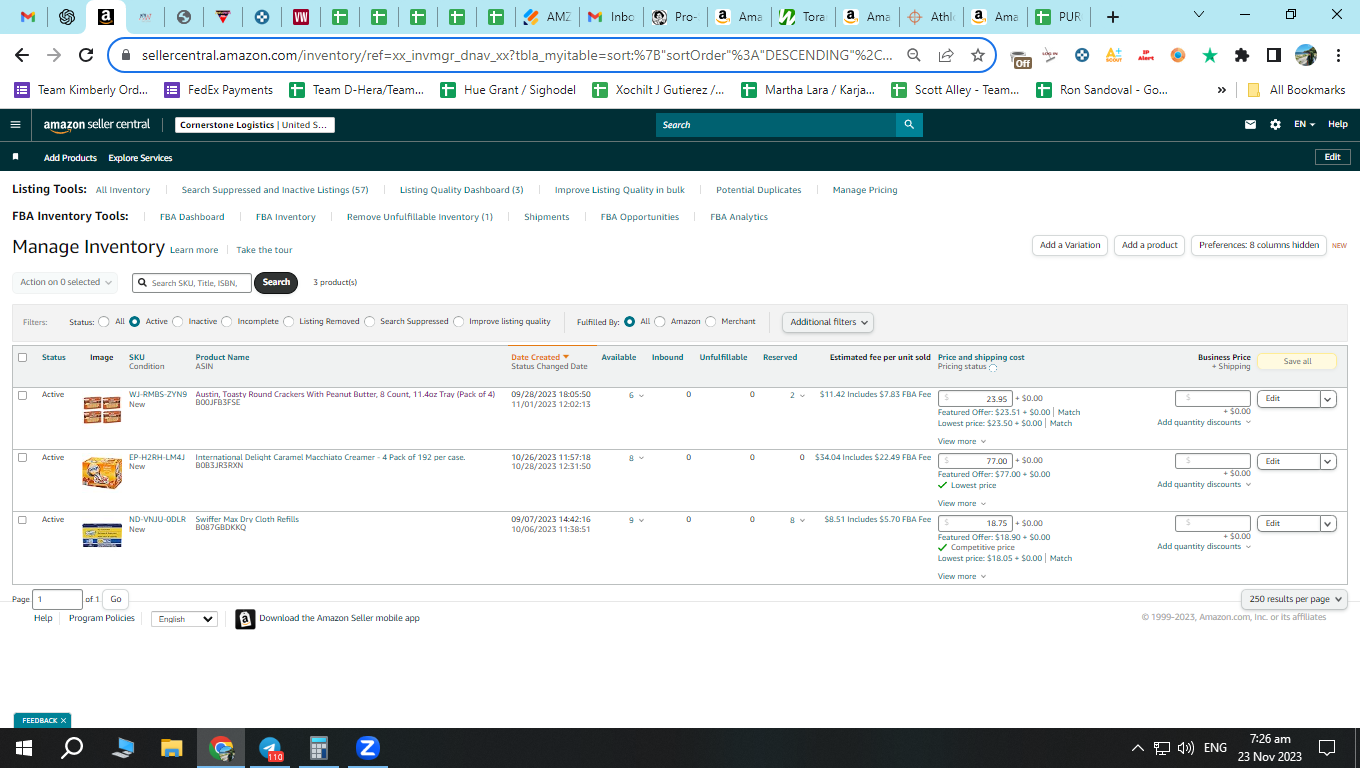1360x768 pixels.
Task: Sort by the Date Created column header
Action: (x=540, y=357)
